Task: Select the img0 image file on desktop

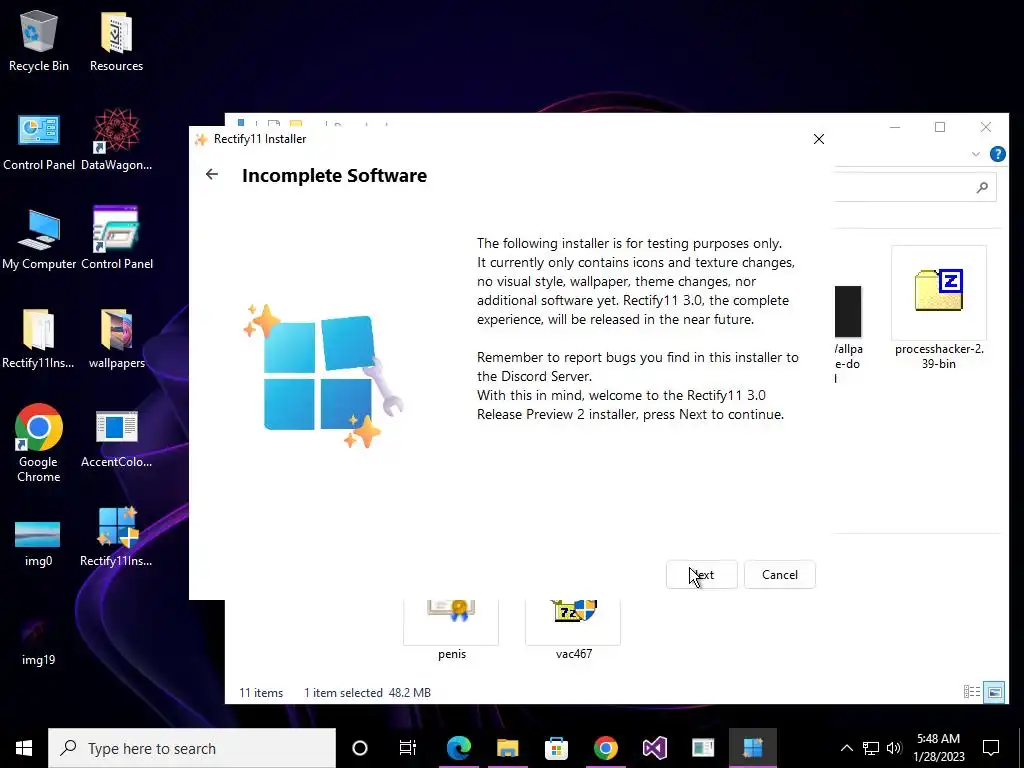Action: 38,543
